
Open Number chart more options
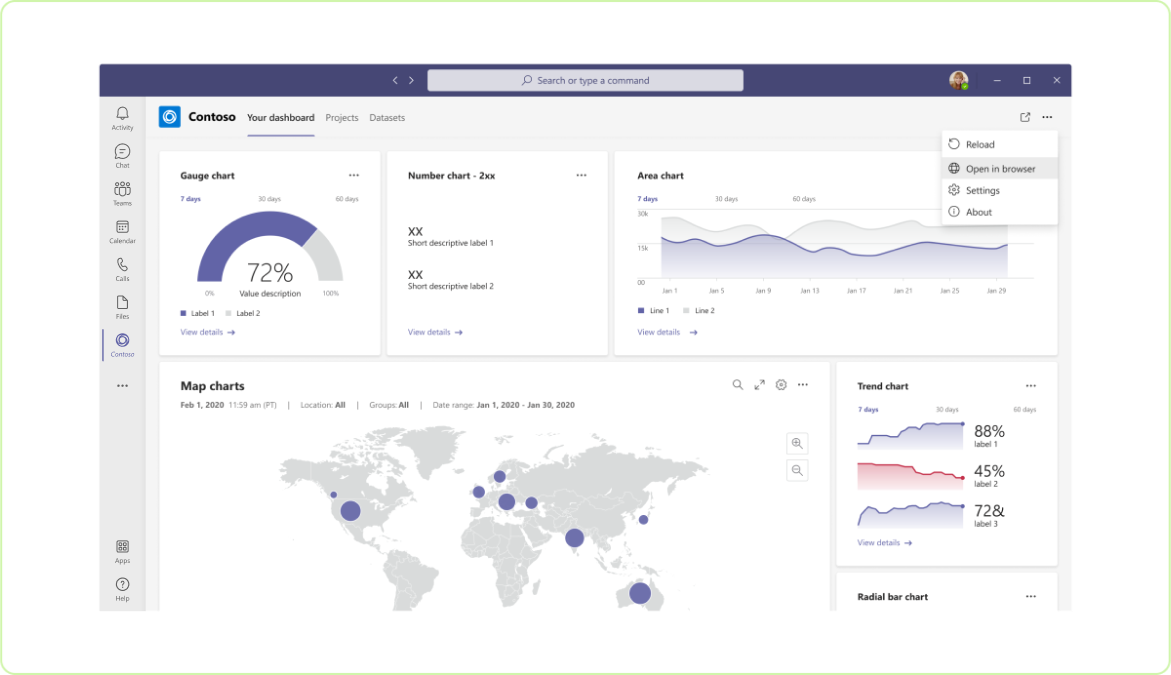[582, 175]
